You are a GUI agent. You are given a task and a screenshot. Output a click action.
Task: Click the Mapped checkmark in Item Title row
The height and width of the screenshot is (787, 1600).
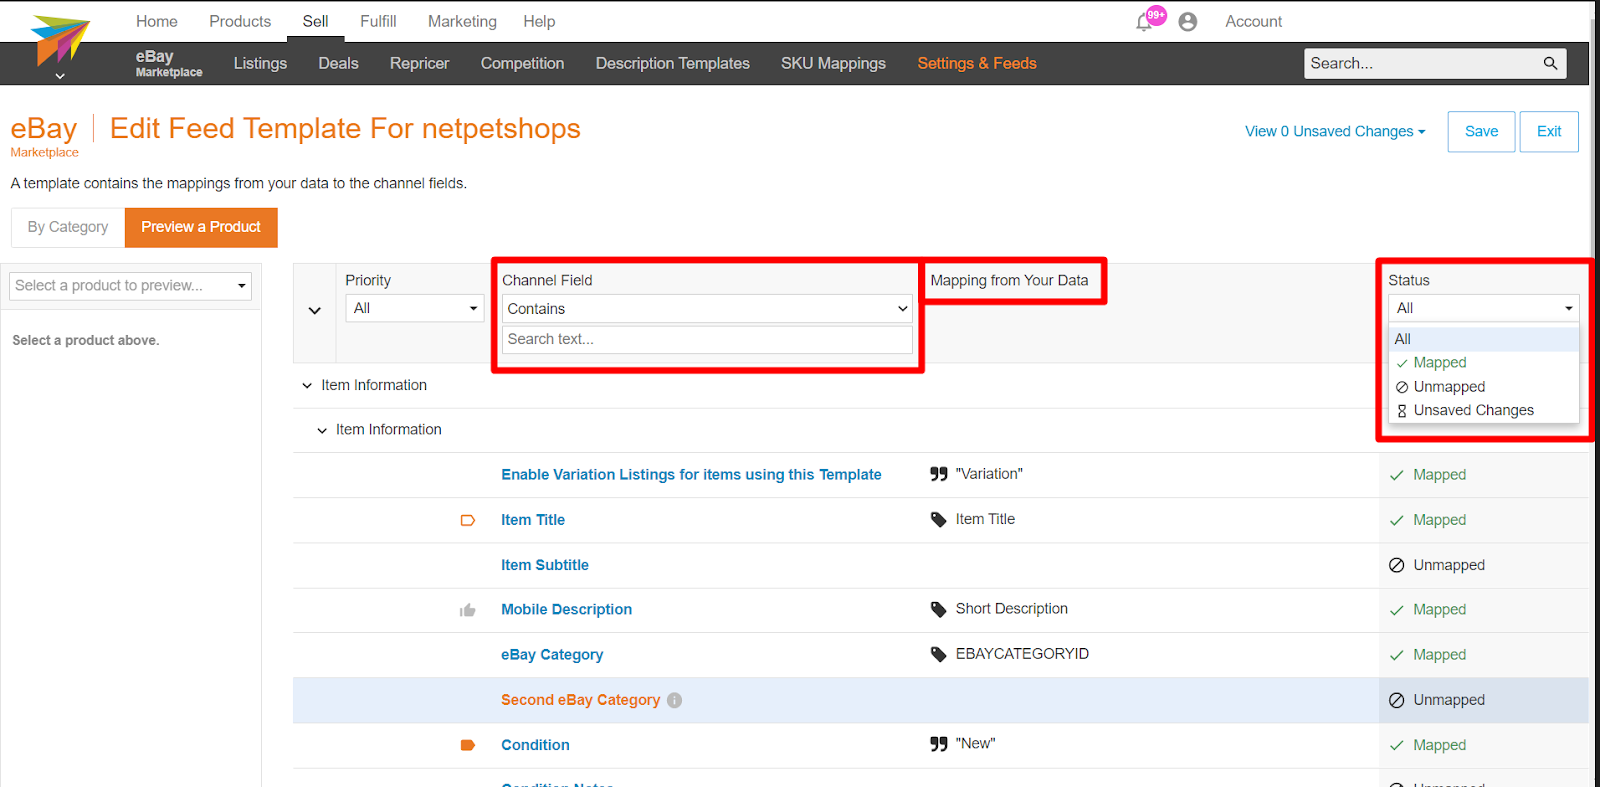pos(1397,520)
